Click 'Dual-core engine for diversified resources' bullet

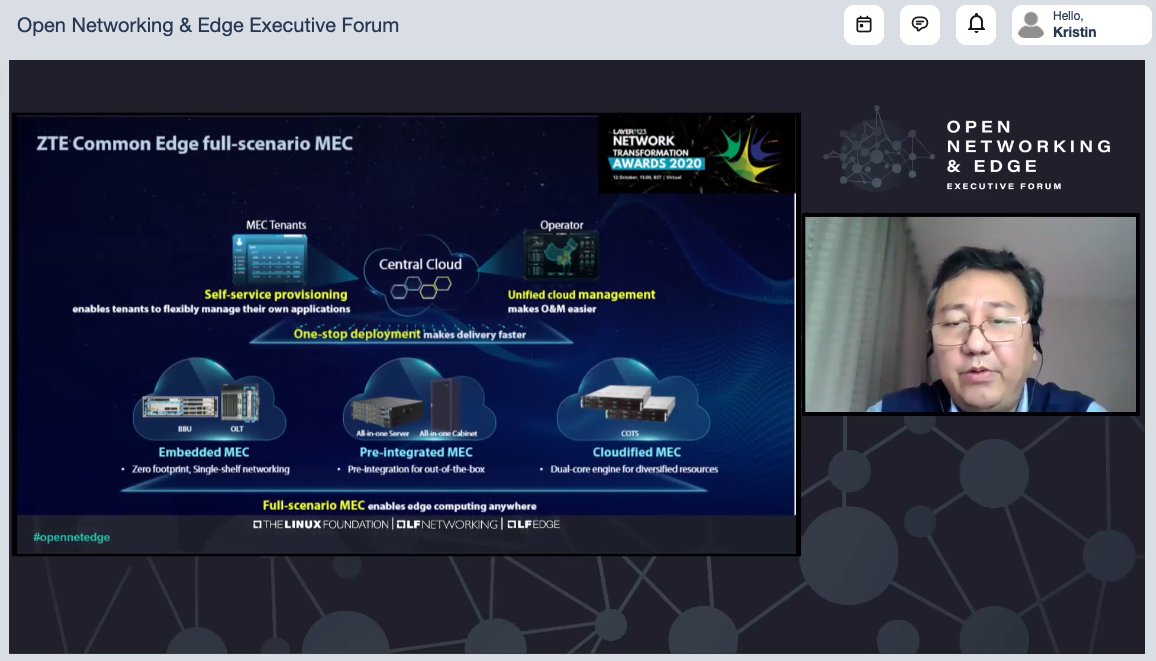(634, 469)
